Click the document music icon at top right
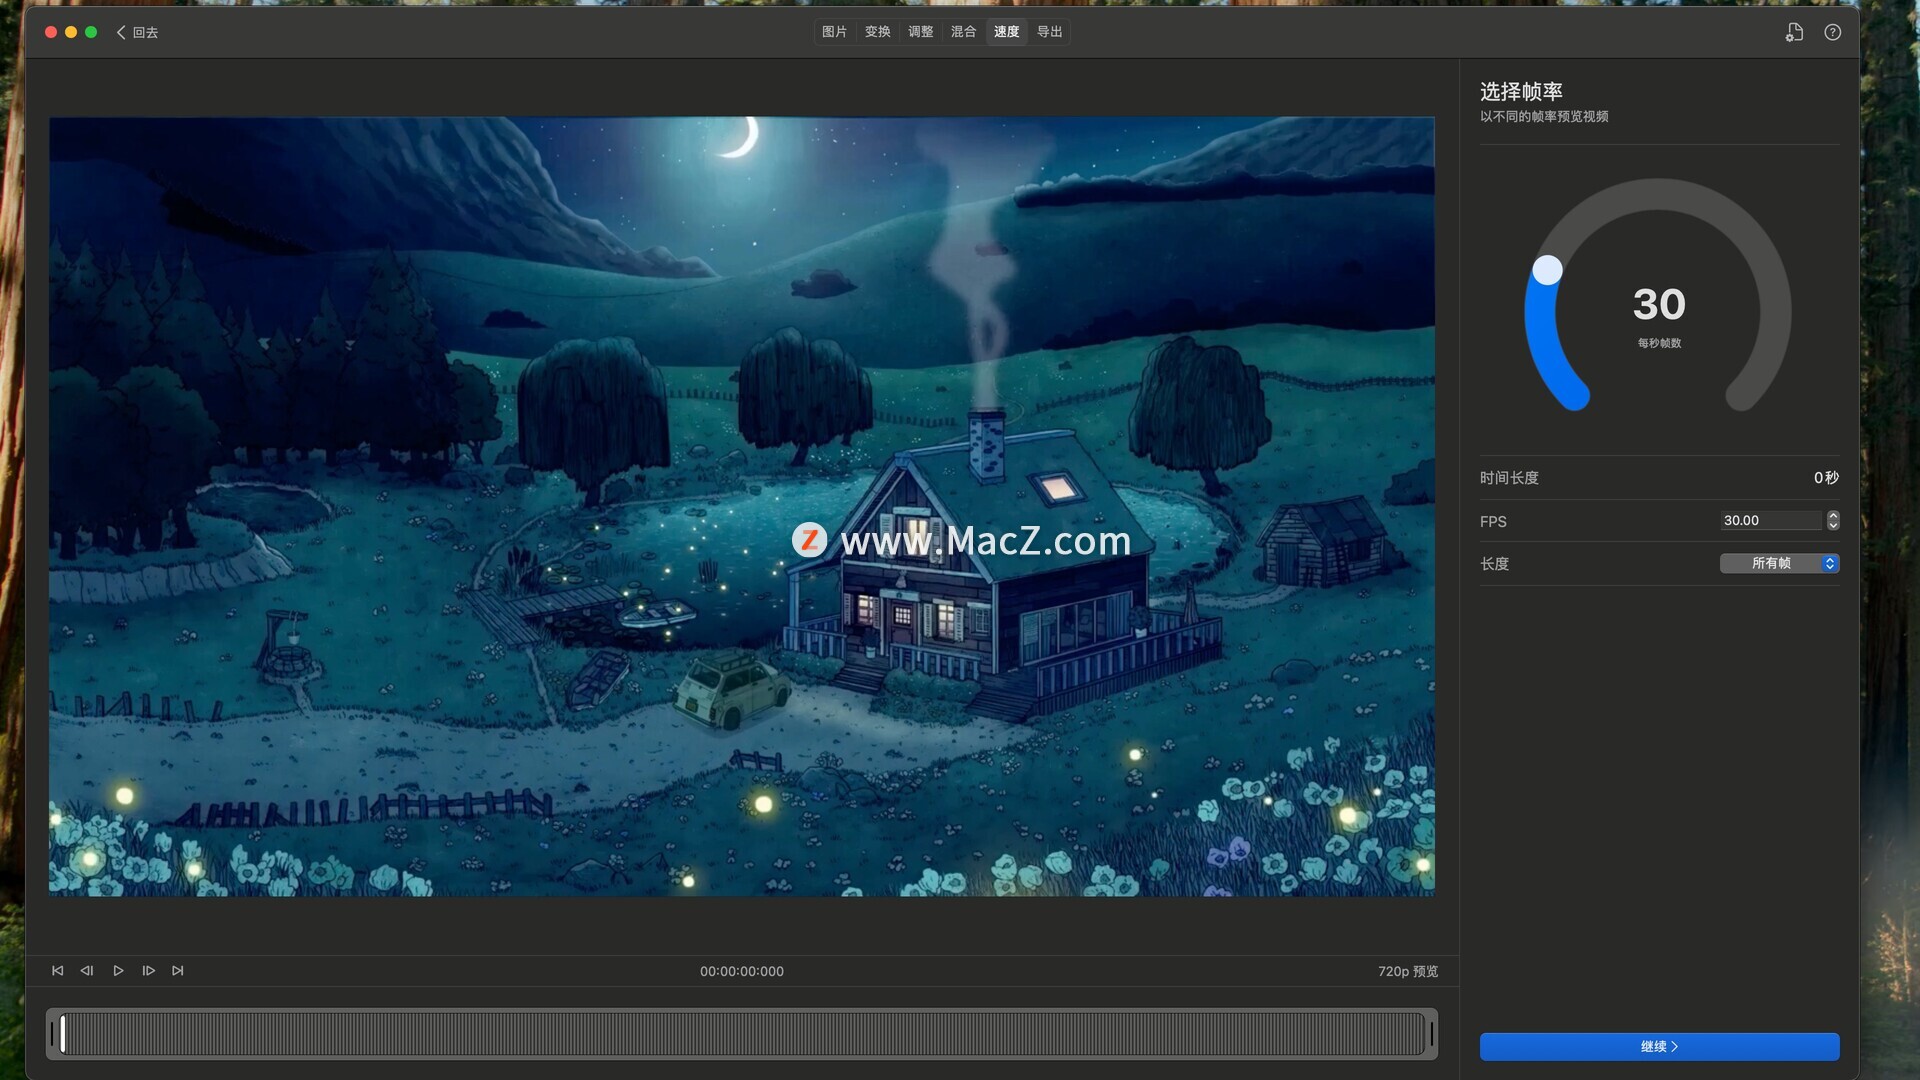This screenshot has width=1920, height=1080. (x=1794, y=32)
